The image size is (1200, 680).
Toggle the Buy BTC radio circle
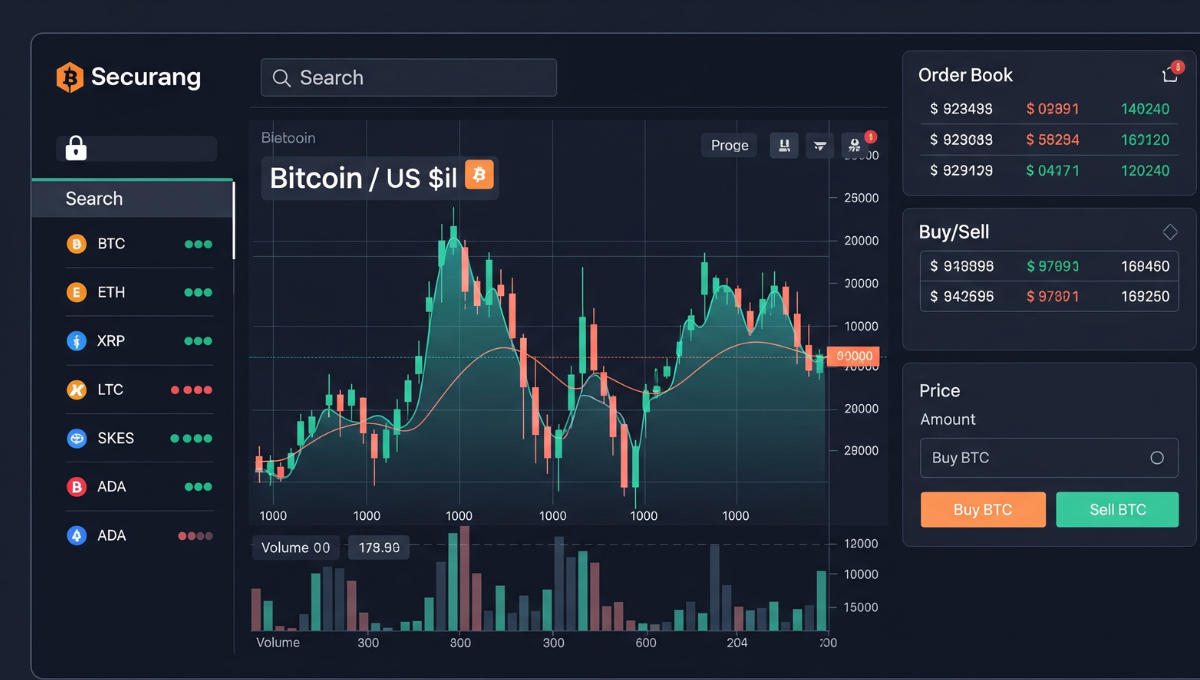(x=1157, y=458)
